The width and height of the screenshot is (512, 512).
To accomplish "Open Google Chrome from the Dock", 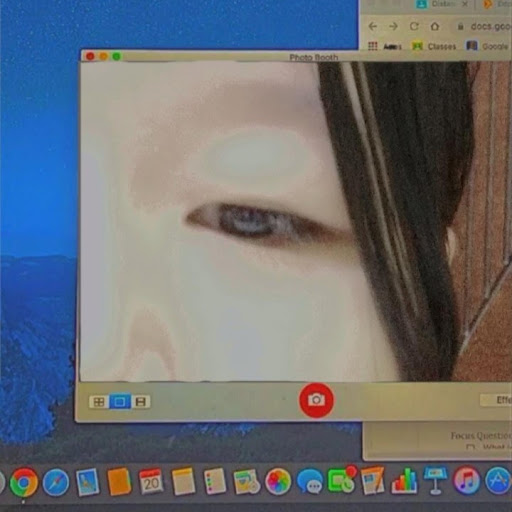I will 23,482.
